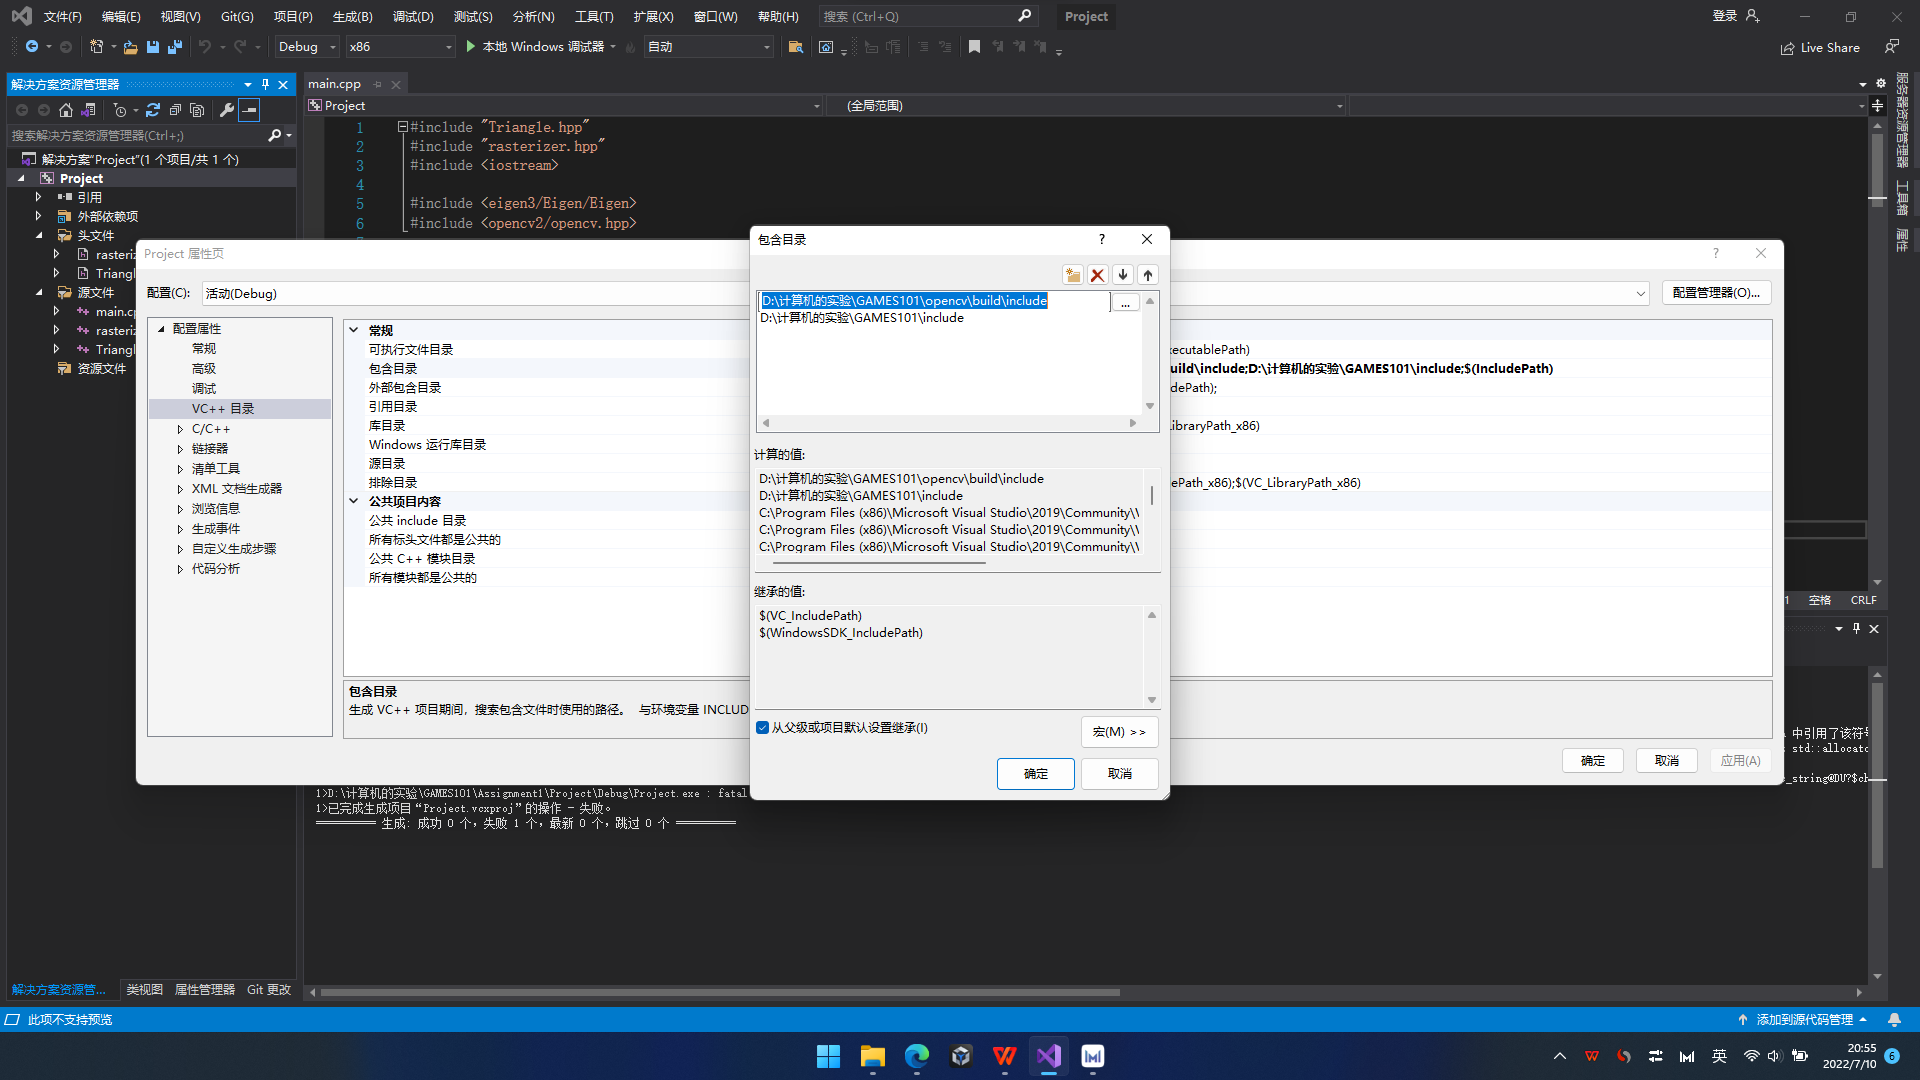This screenshot has height=1080, width=1920.
Task: Move the selected include path down
Action: click(1123, 275)
